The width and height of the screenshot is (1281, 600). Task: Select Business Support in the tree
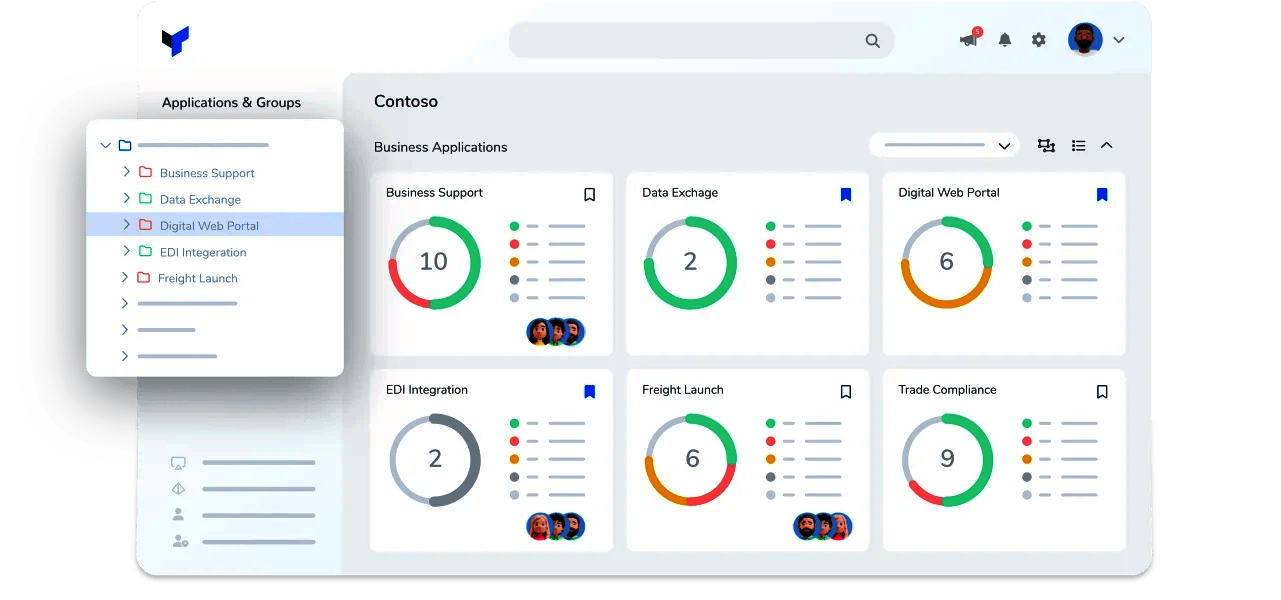pos(207,173)
